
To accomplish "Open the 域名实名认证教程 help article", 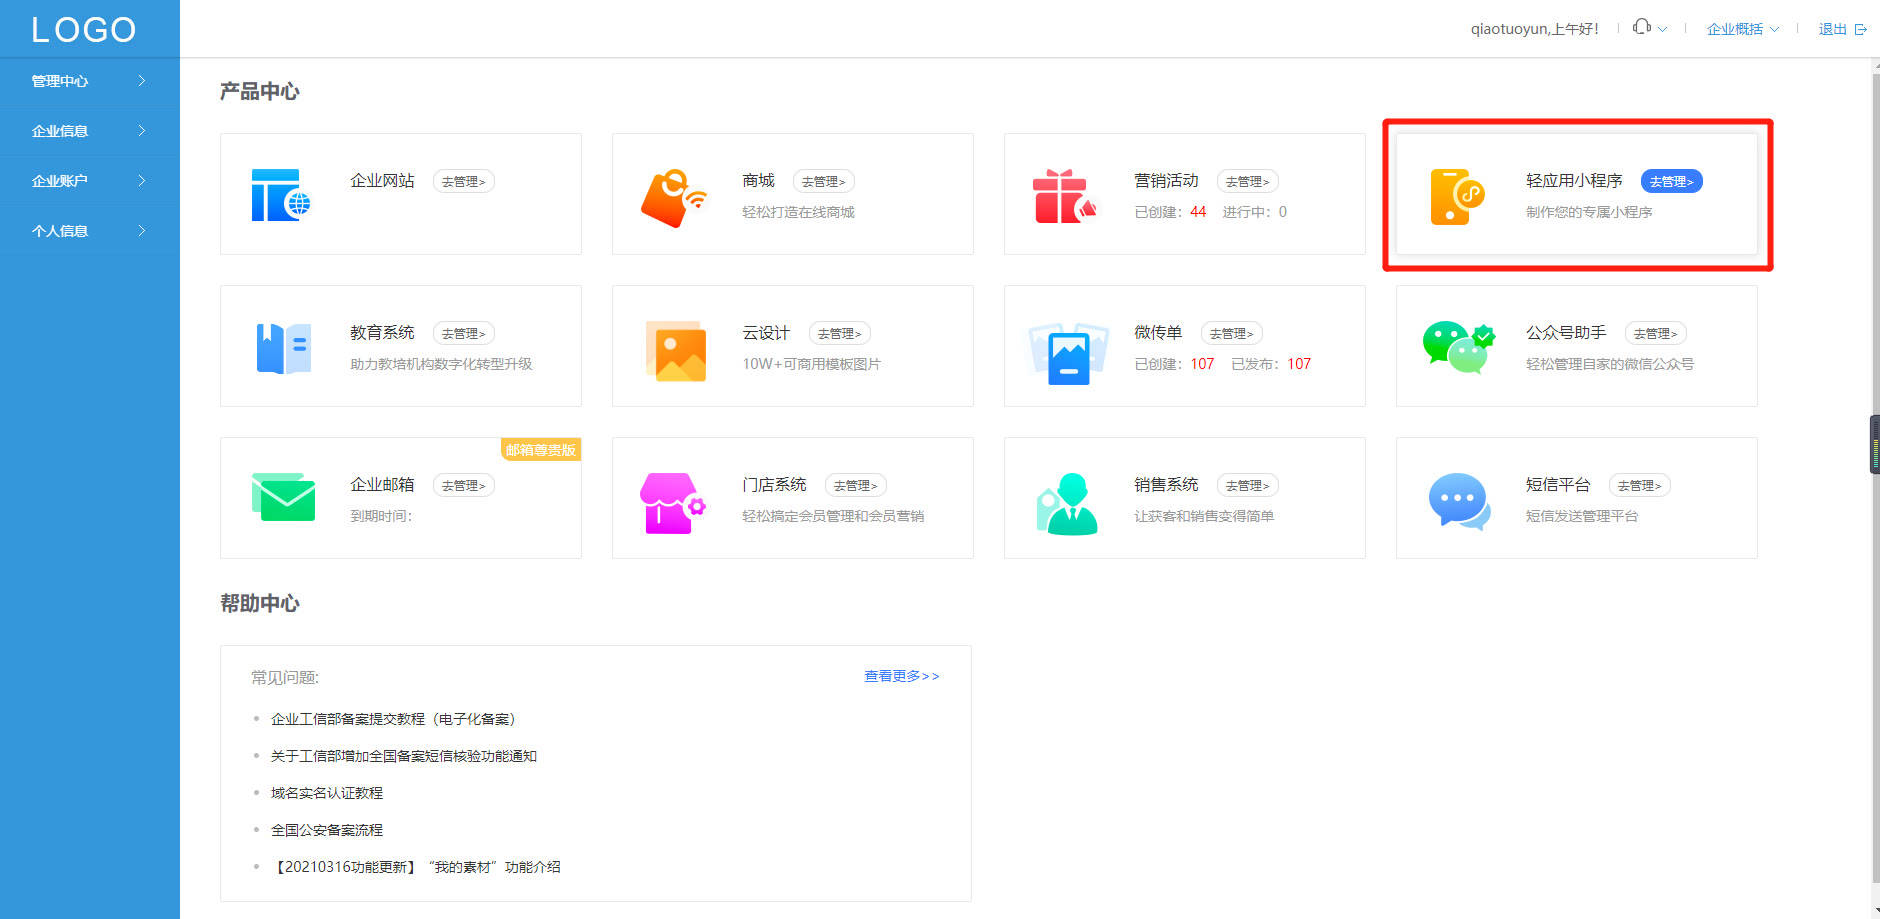I will click(327, 793).
